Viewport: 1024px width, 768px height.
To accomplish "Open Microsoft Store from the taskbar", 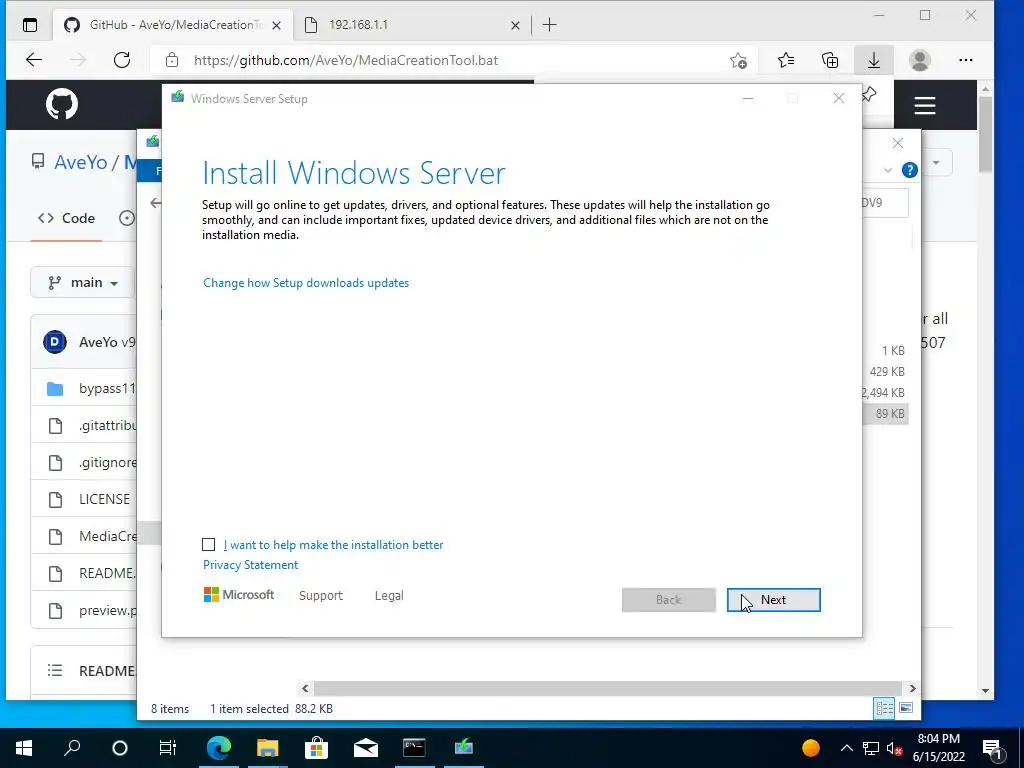I will coord(316,748).
